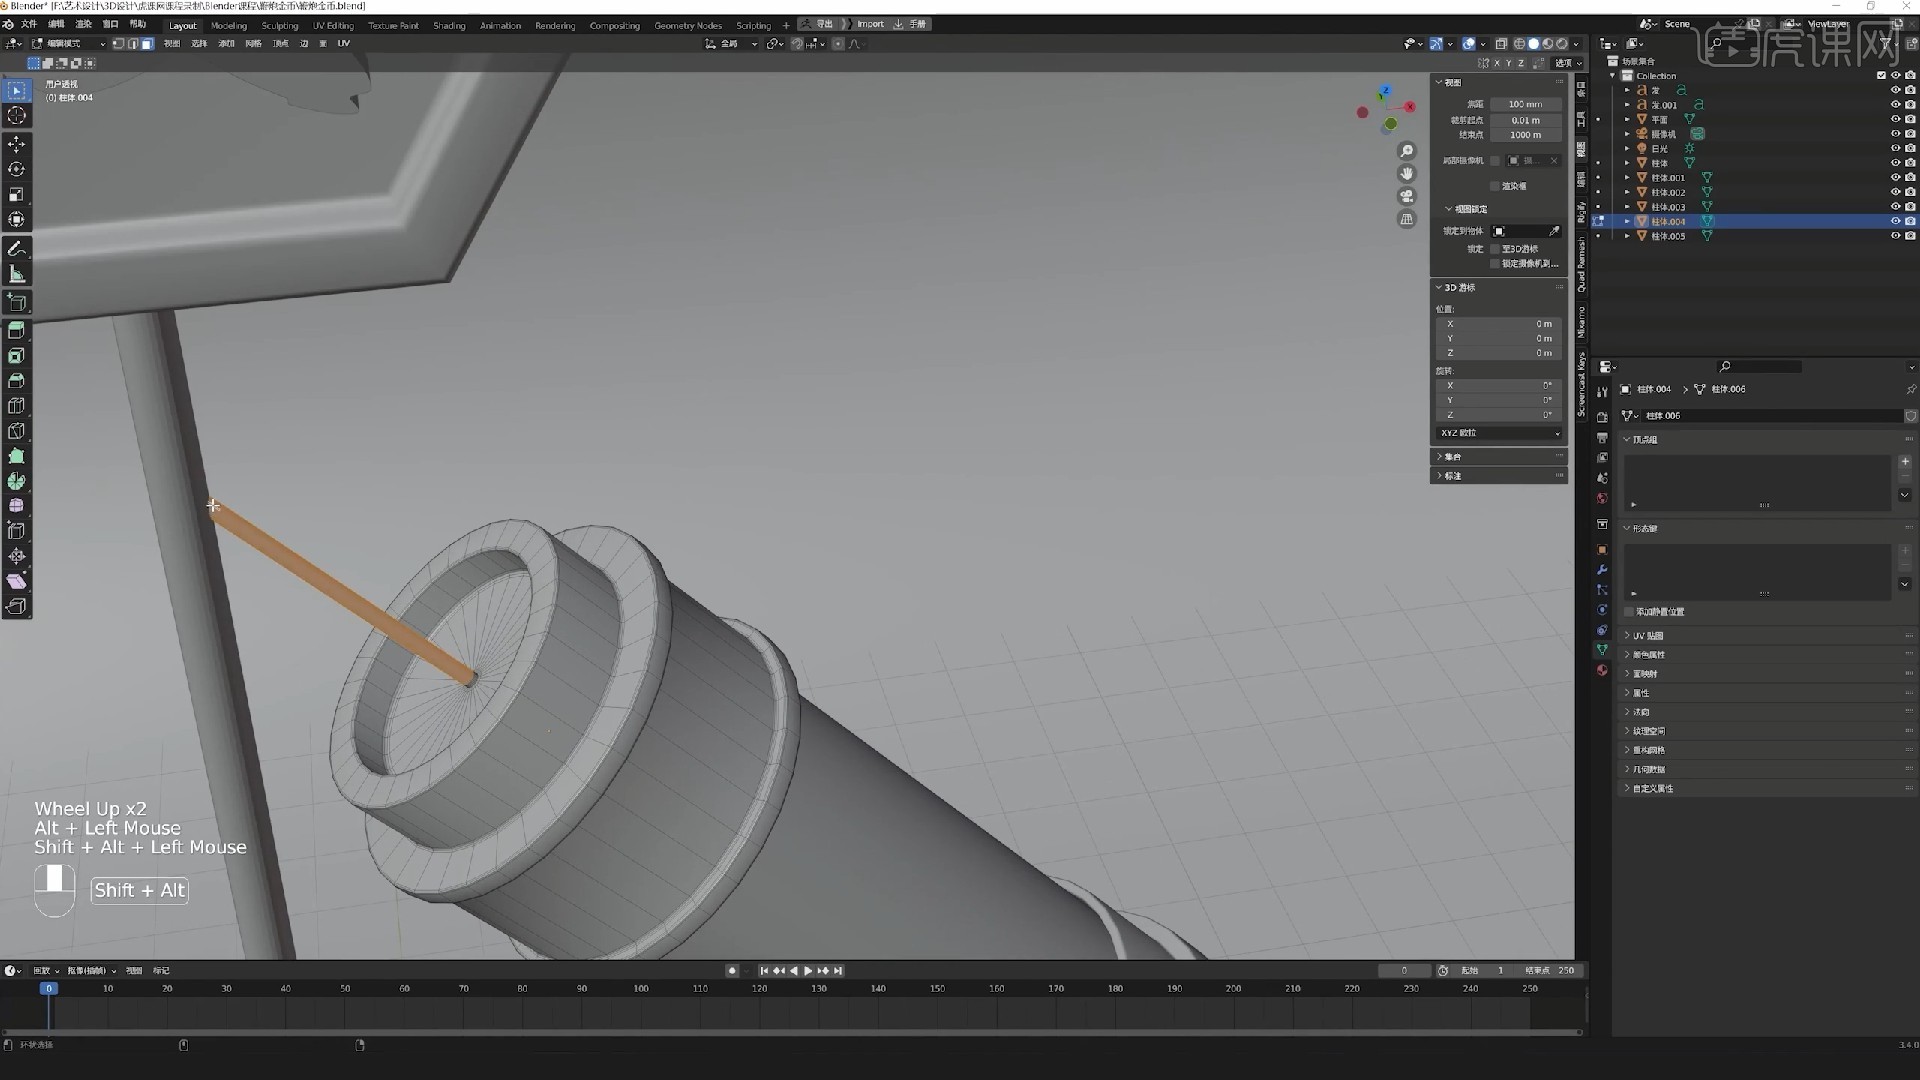Open the XYZ 欧拉 rotation mode dropdown
The width and height of the screenshot is (1920, 1080).
1499,433
